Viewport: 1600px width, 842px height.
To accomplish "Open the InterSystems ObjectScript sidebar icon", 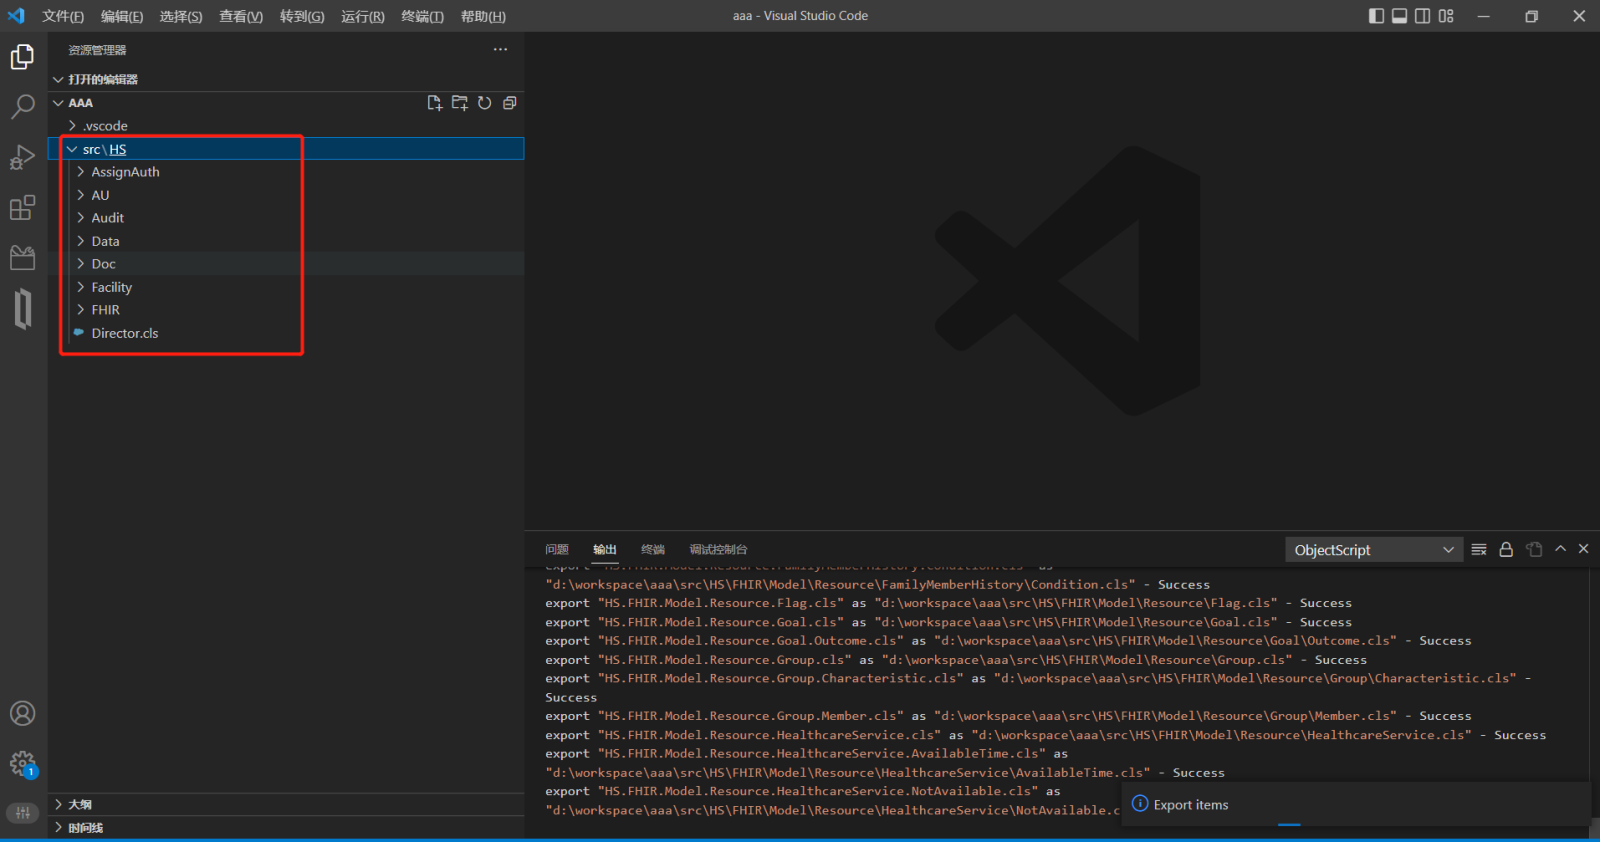I will (x=22, y=309).
